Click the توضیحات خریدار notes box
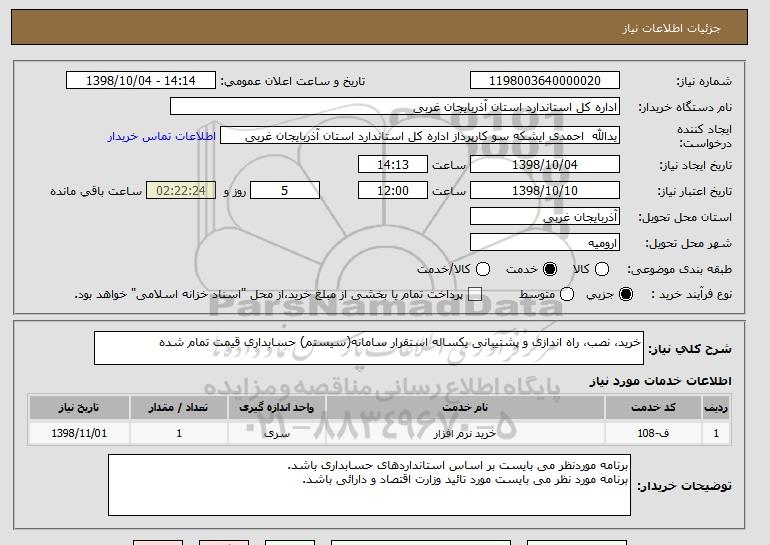This screenshot has height=545, width=770. pyautogui.click(x=369, y=485)
